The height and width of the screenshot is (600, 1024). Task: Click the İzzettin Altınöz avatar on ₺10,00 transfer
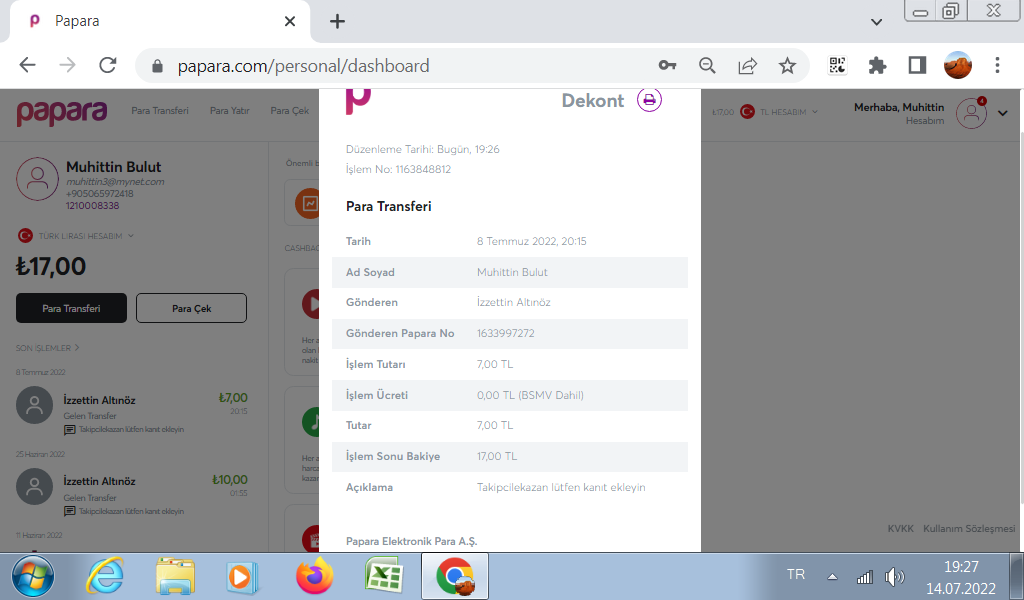pyautogui.click(x=35, y=486)
